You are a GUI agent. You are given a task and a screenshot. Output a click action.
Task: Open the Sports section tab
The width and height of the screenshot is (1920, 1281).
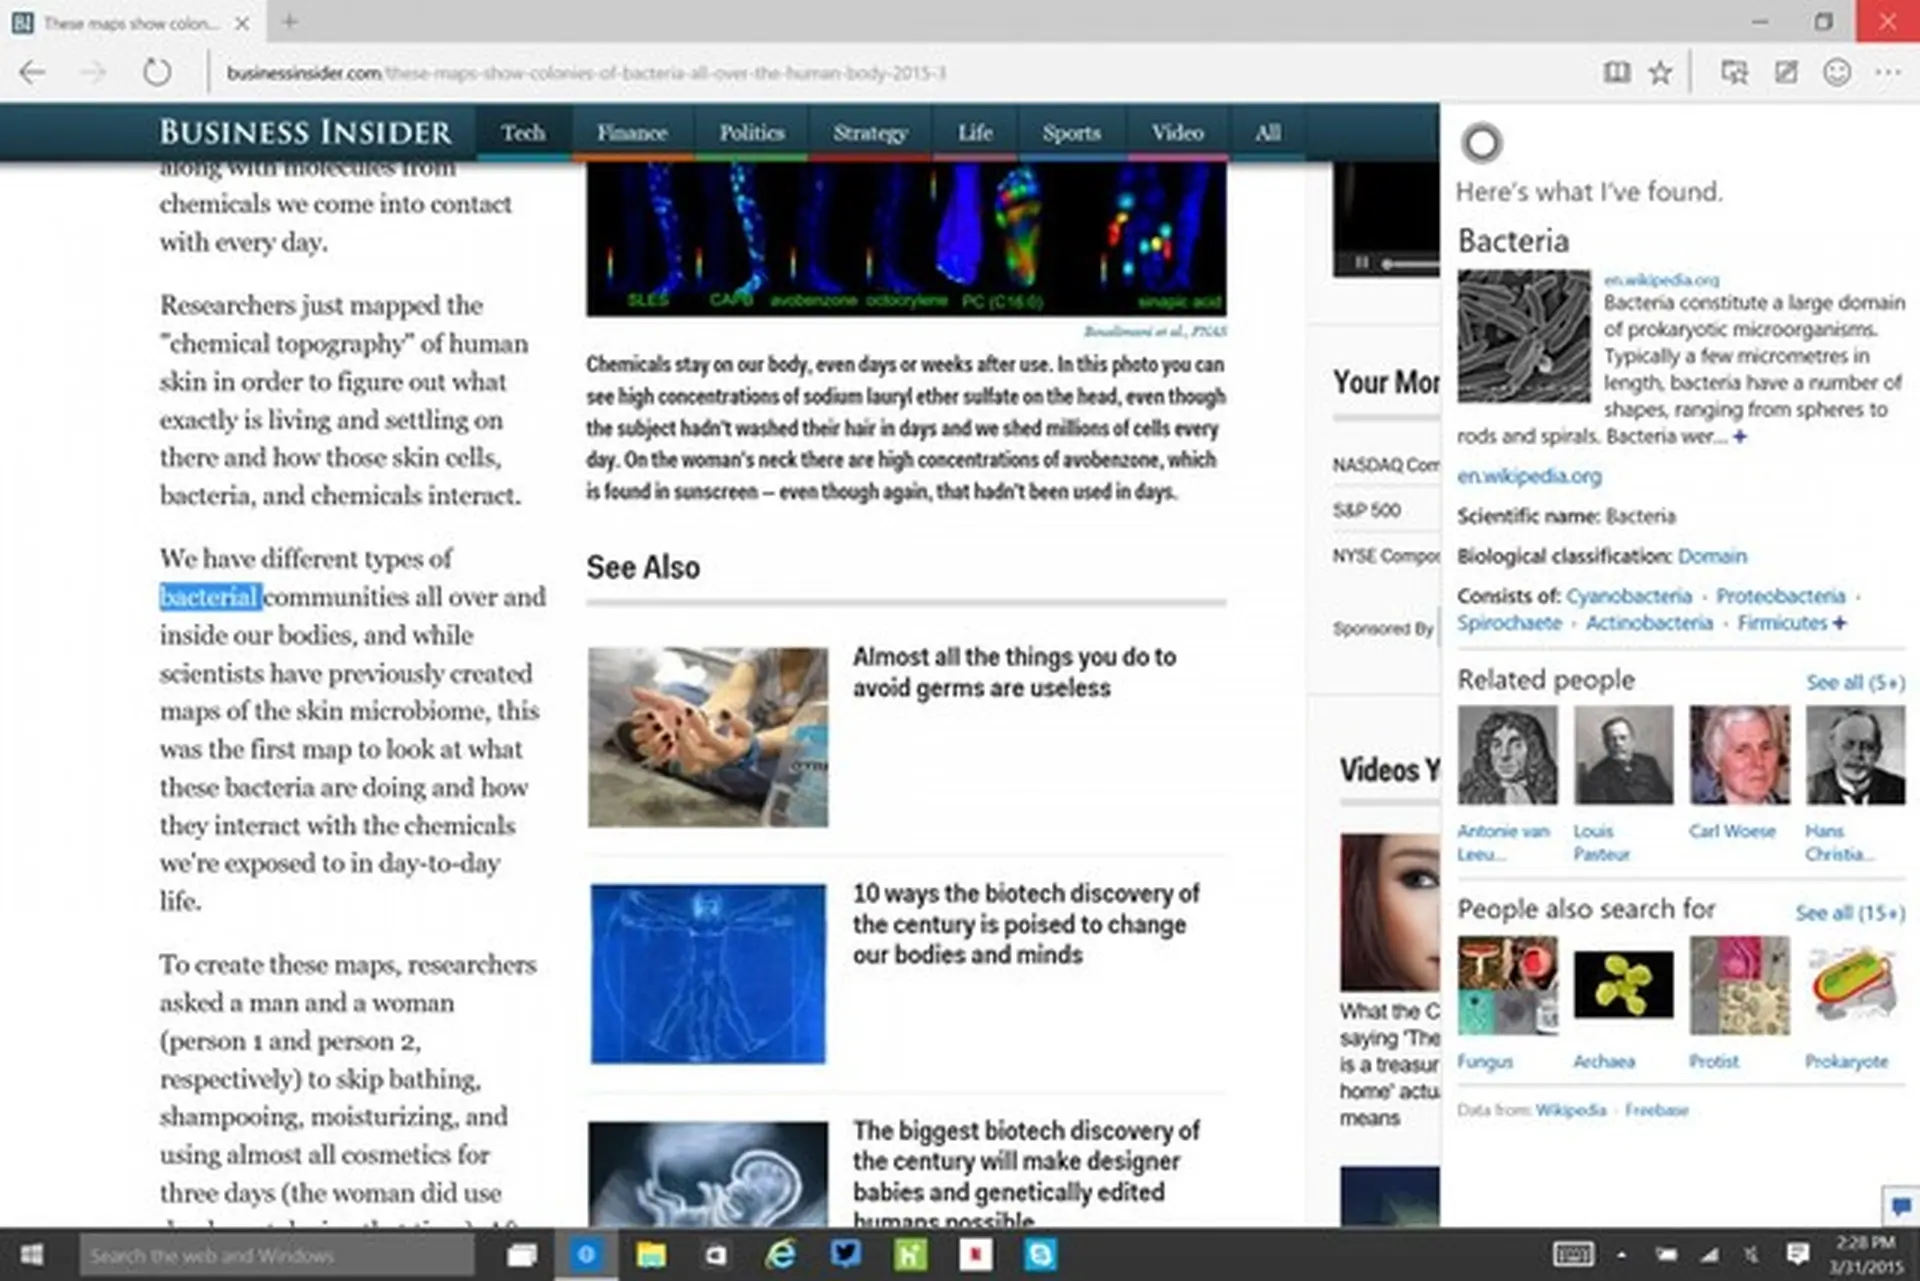1071,133
